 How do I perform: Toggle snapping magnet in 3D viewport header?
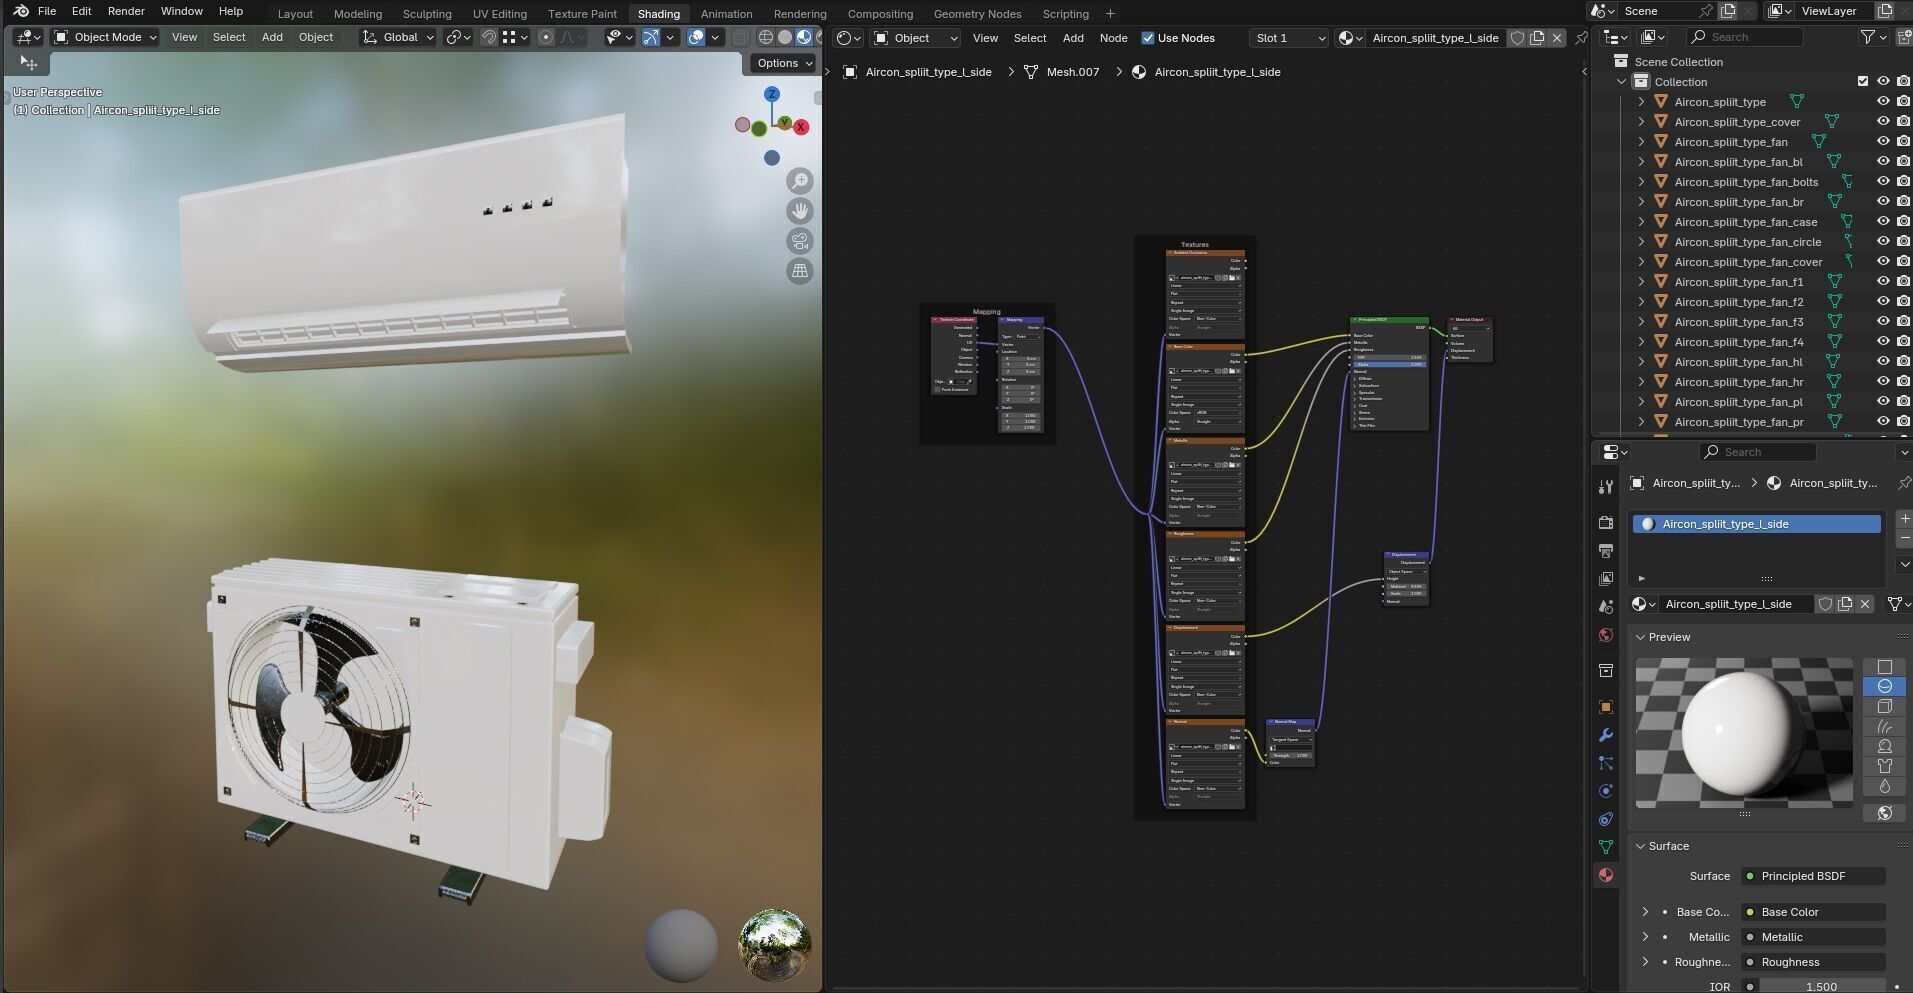[x=489, y=37]
